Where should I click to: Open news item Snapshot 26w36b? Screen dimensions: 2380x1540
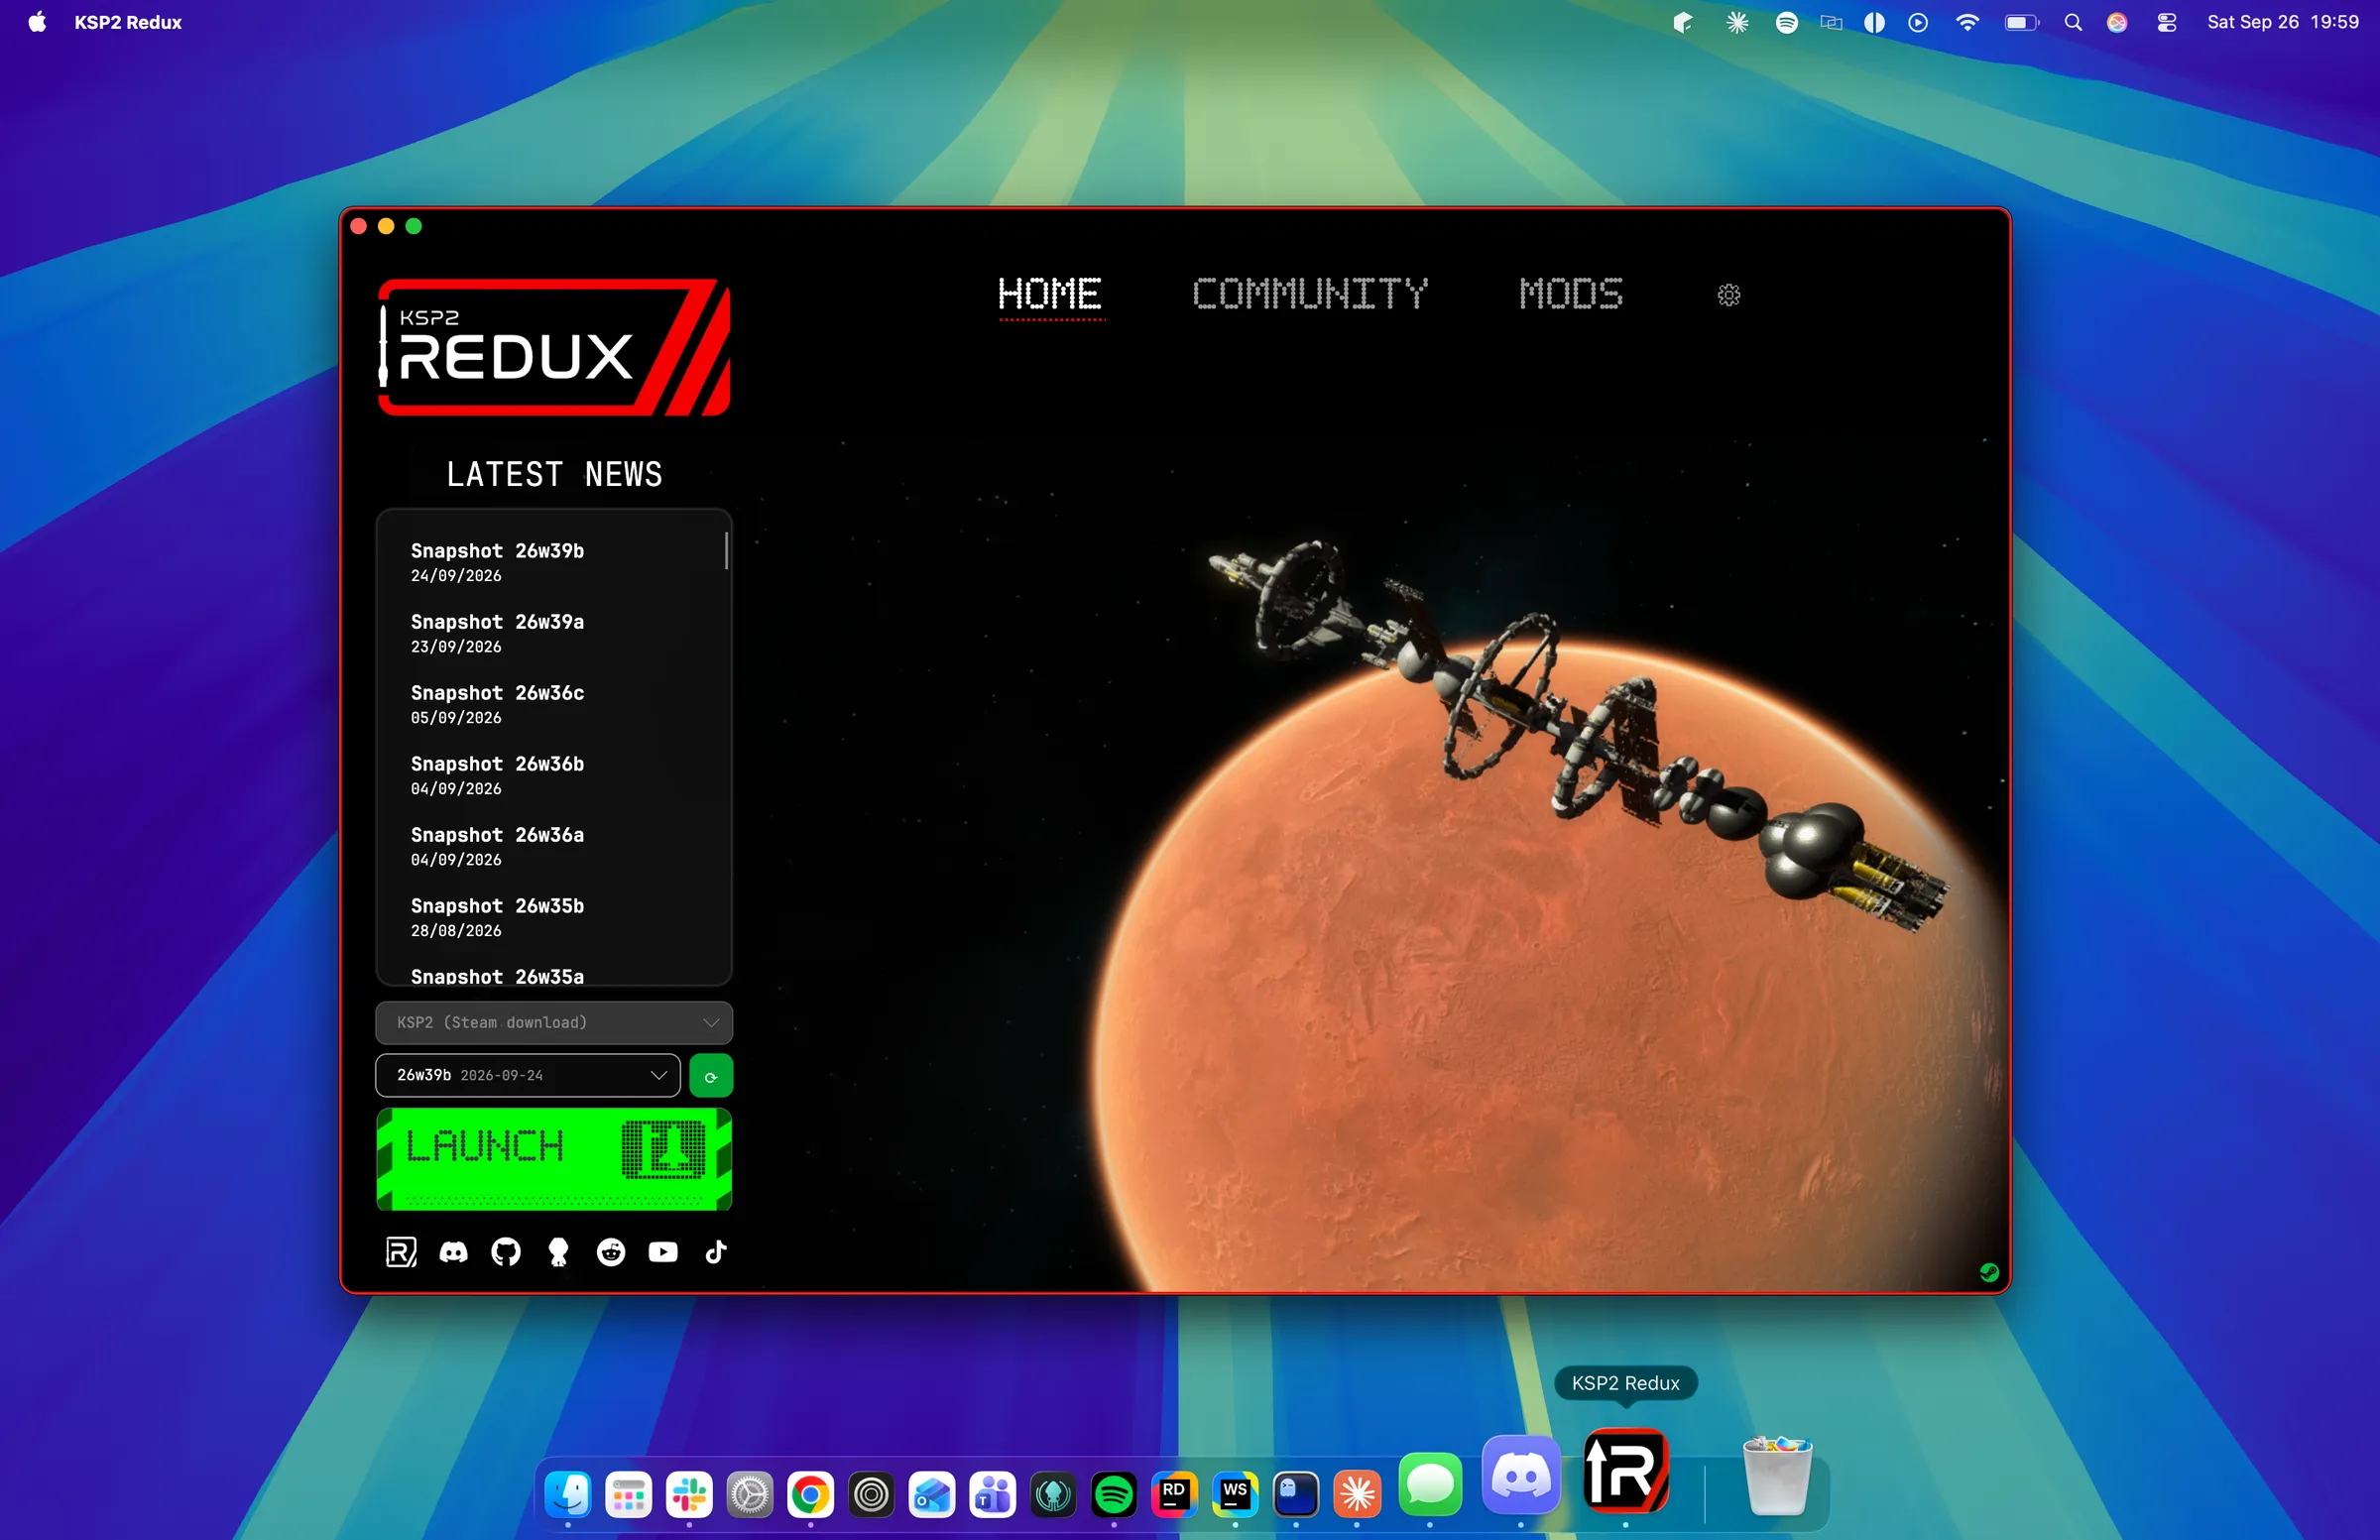497,775
